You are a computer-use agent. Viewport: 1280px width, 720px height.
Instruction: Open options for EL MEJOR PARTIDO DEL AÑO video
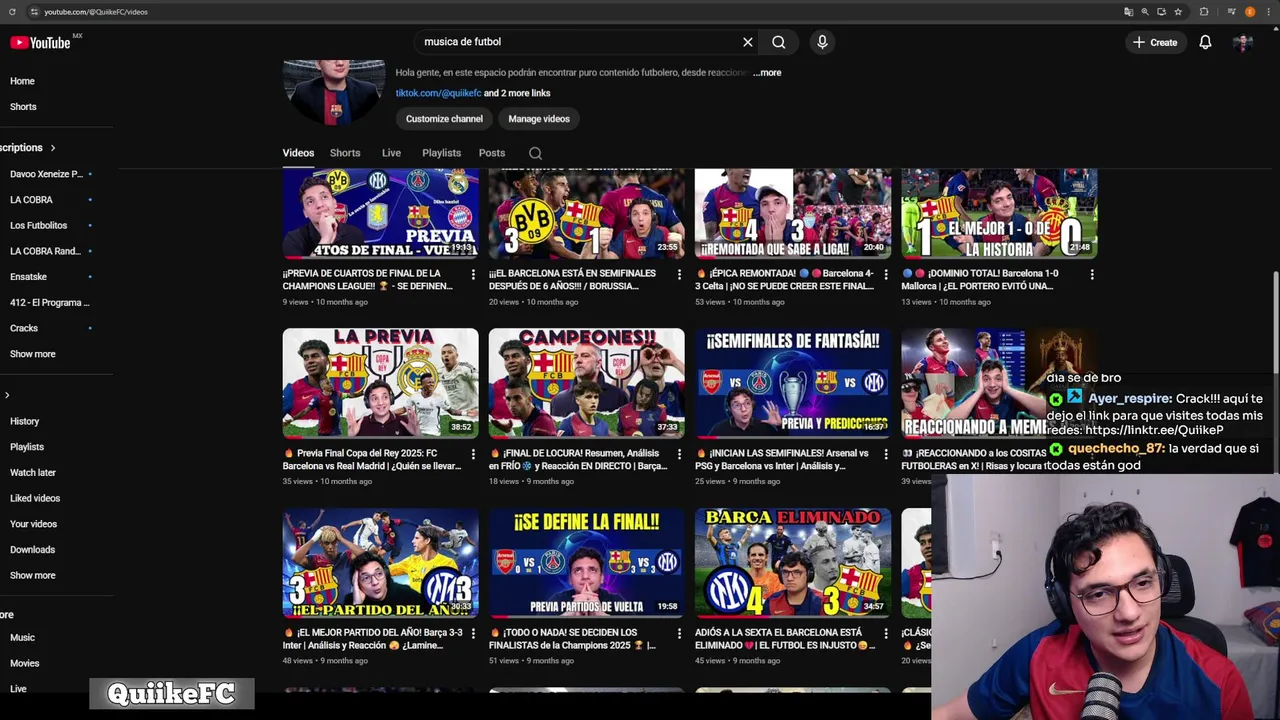(473, 633)
